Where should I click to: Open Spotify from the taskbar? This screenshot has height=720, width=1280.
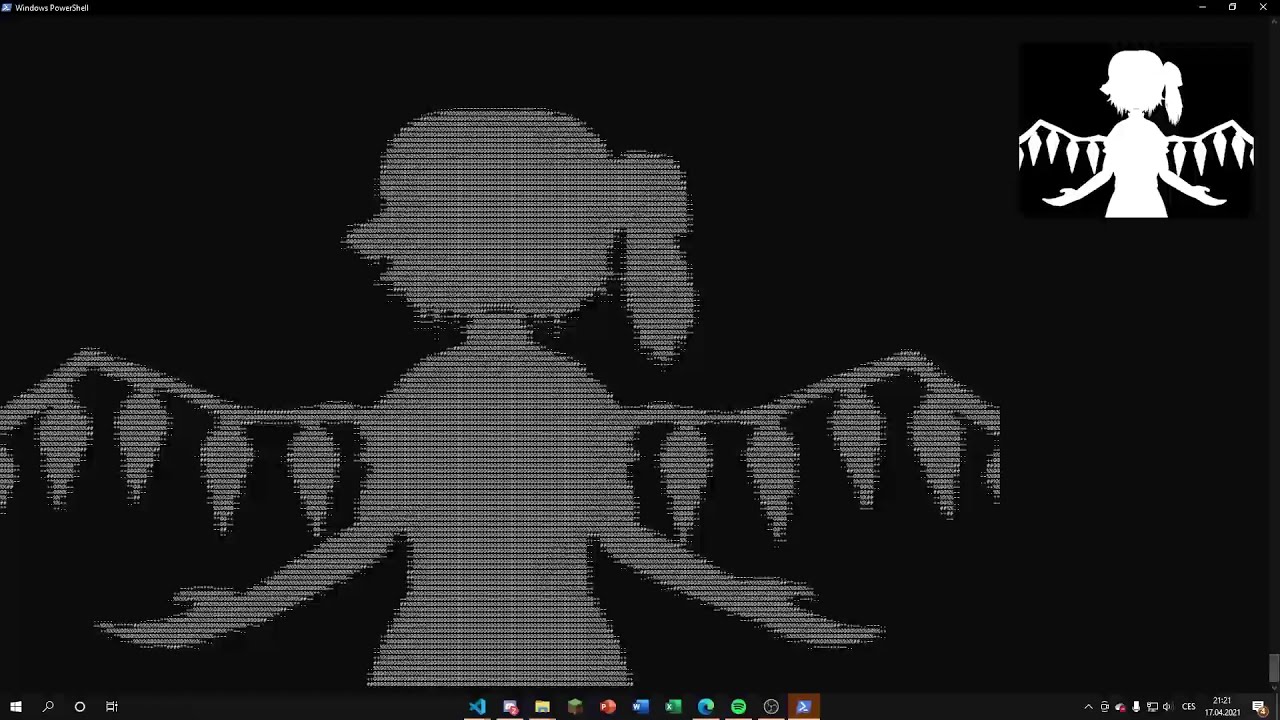coord(738,707)
